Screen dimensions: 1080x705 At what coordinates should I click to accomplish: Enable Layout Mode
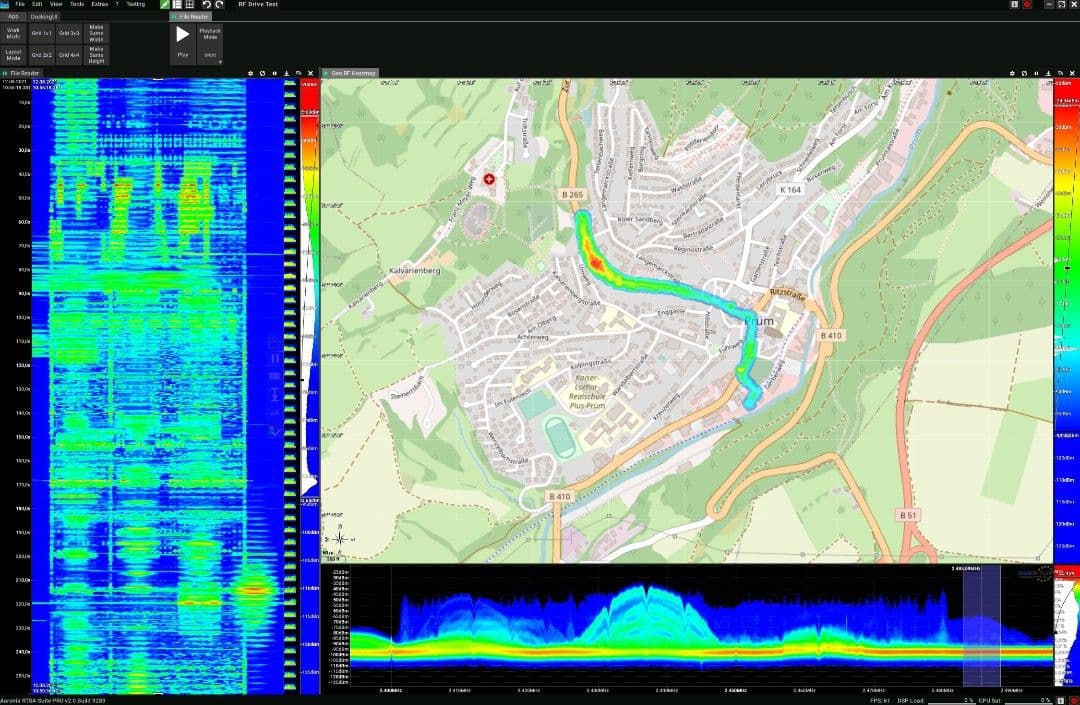point(13,55)
